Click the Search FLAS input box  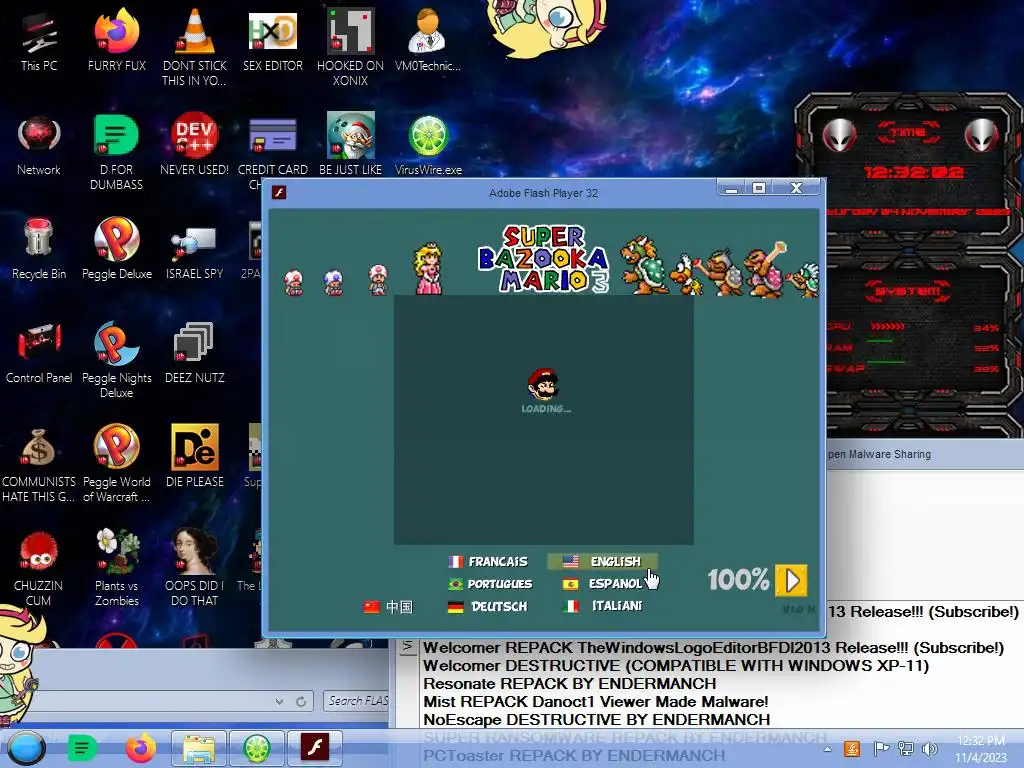coord(357,701)
